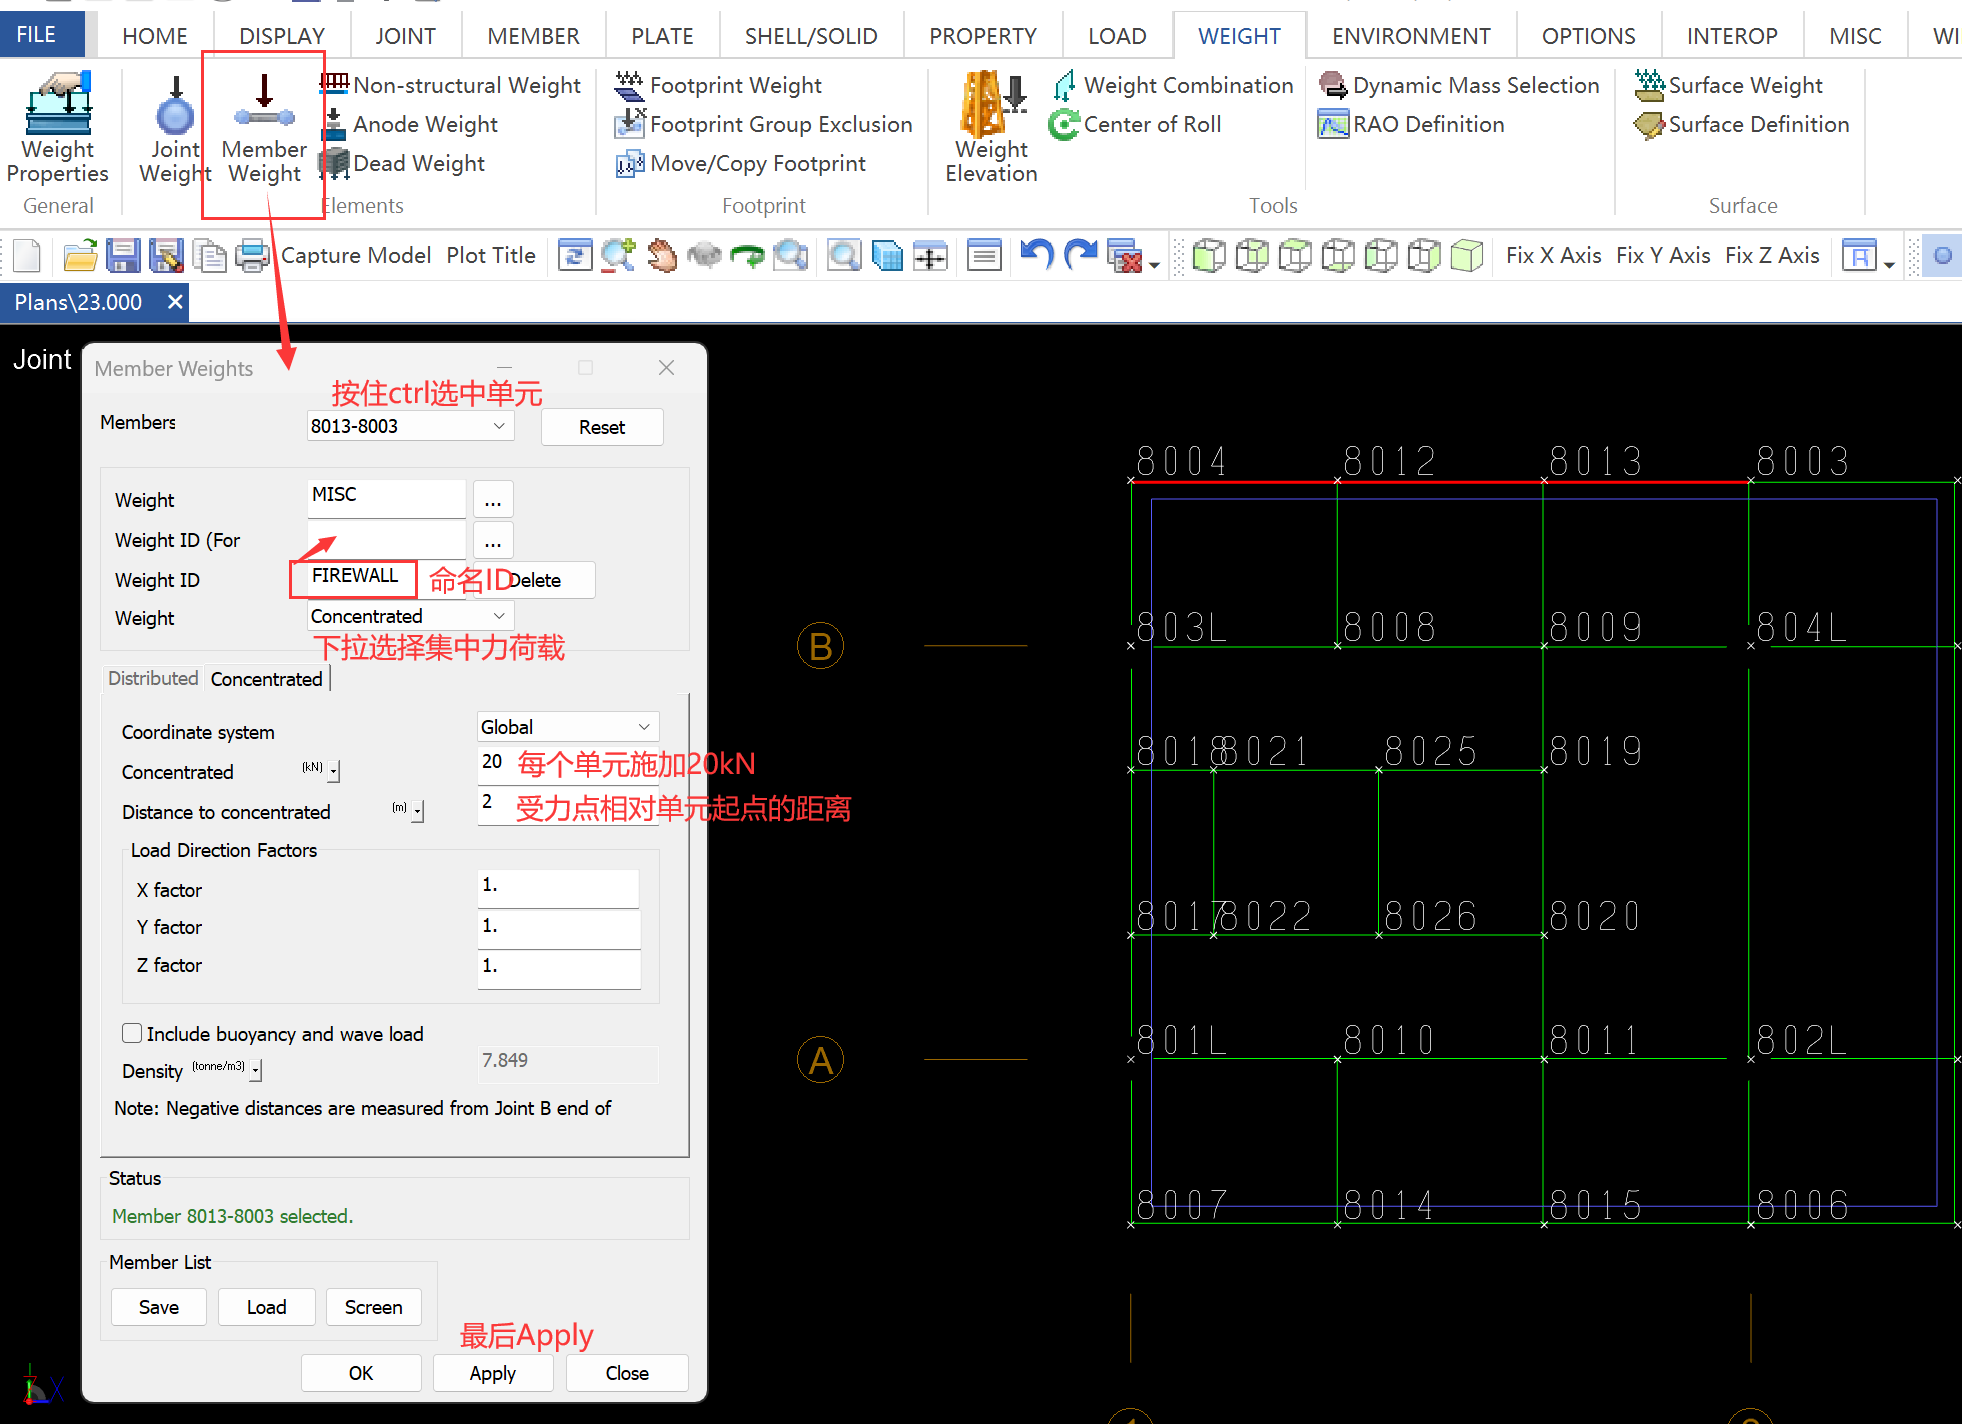Click the Reset button
Screen dimensions: 1962x1424
tap(601, 427)
